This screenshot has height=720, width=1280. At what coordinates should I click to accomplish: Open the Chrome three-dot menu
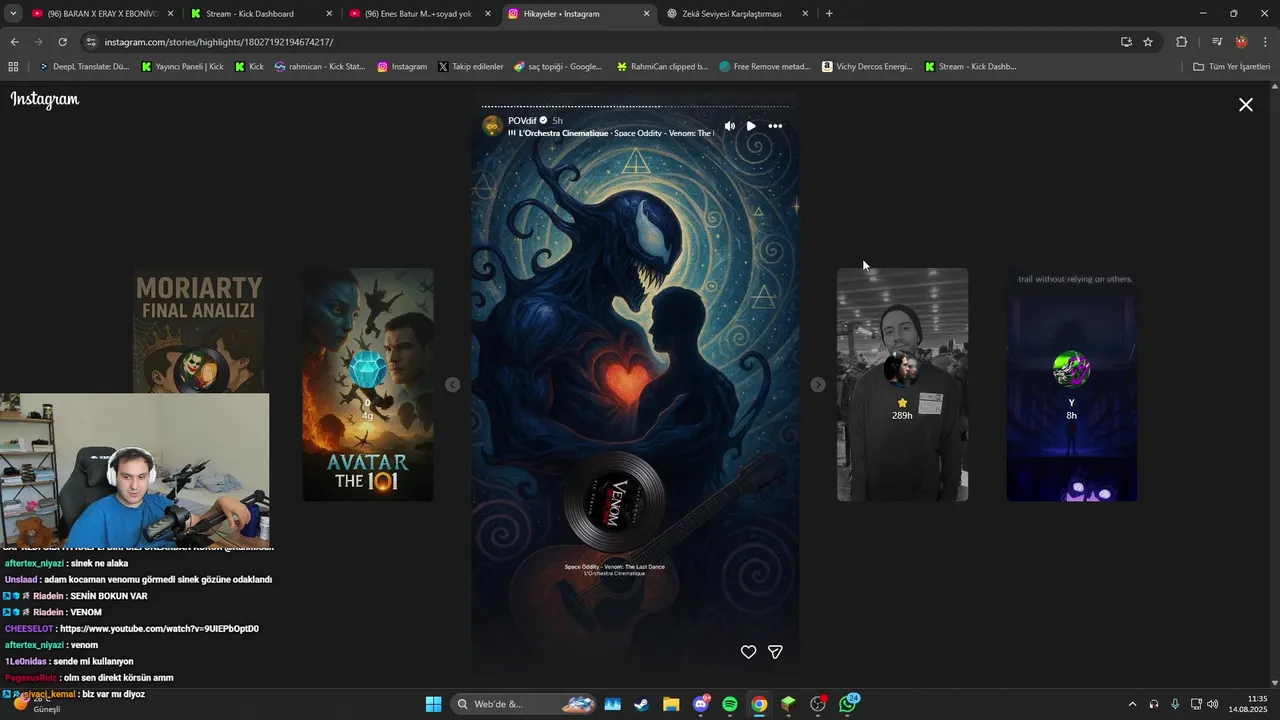click(x=1265, y=42)
